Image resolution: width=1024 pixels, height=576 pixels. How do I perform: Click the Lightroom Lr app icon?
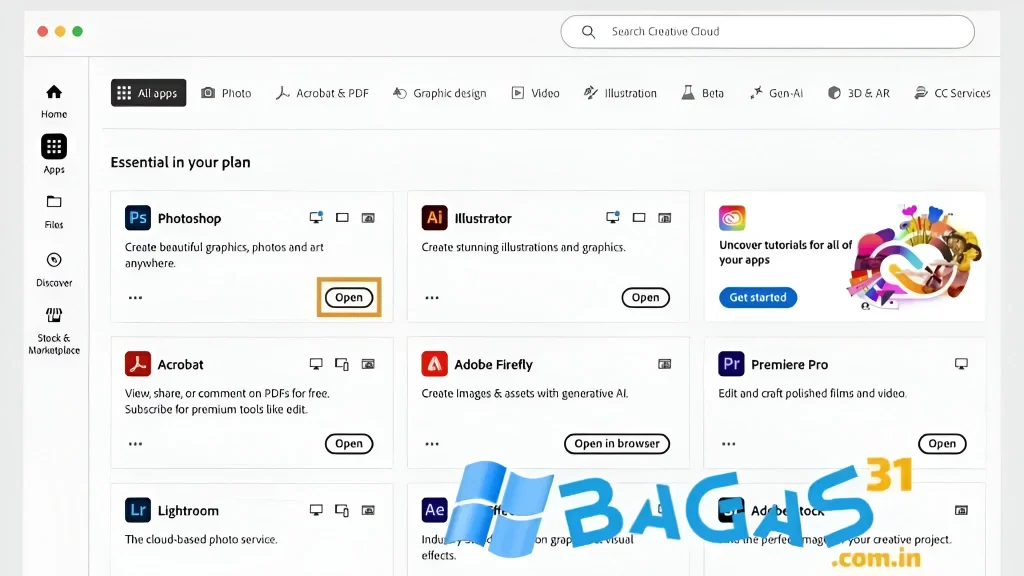[138, 510]
